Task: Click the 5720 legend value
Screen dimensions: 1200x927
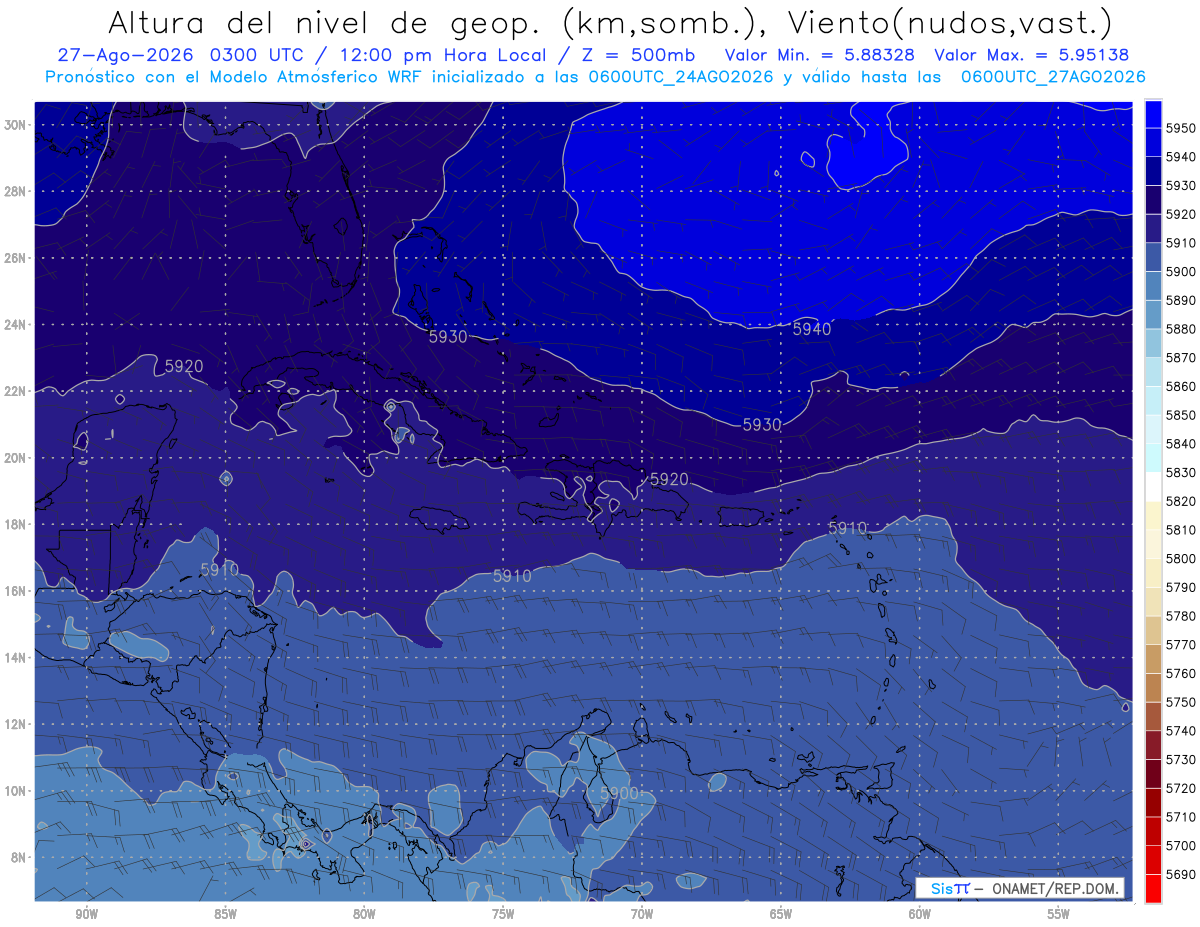Action: [x=1181, y=788]
